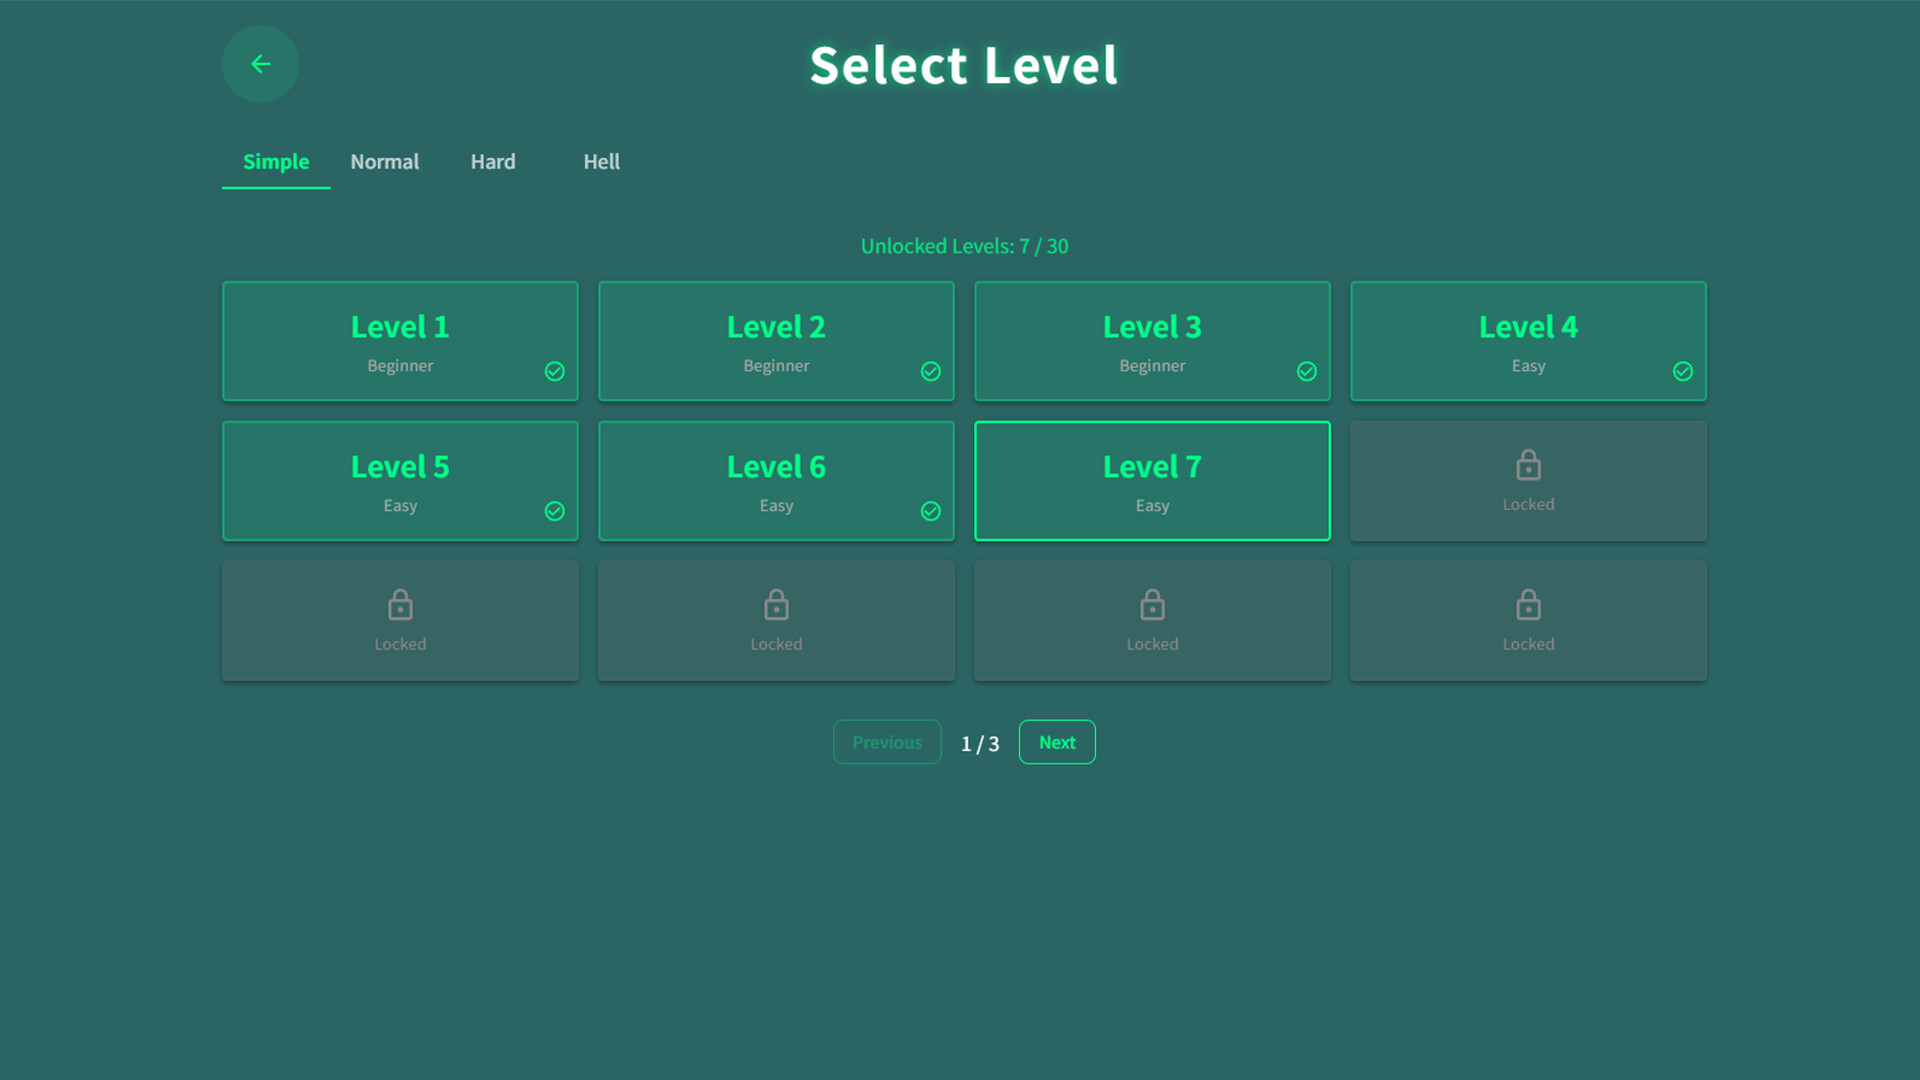The image size is (1920, 1080).
Task: Click the checkmark icon on Level 1
Action: 554,371
